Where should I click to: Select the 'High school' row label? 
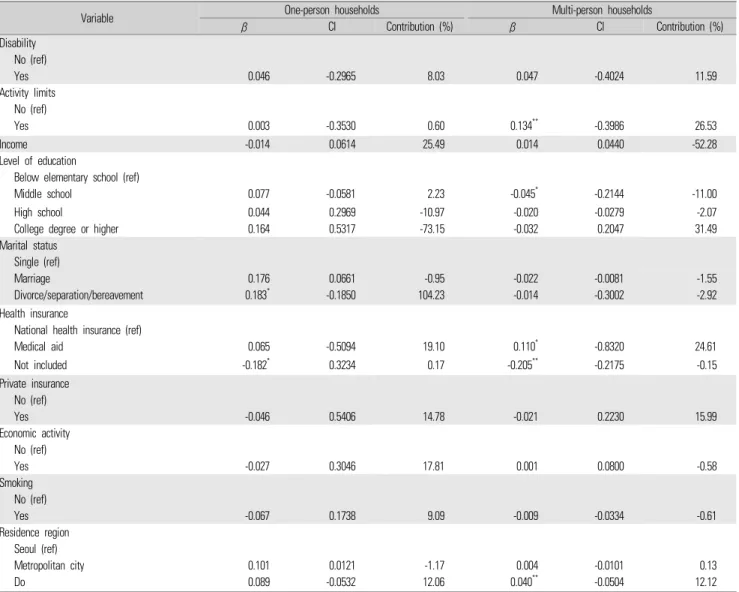click(x=38, y=213)
